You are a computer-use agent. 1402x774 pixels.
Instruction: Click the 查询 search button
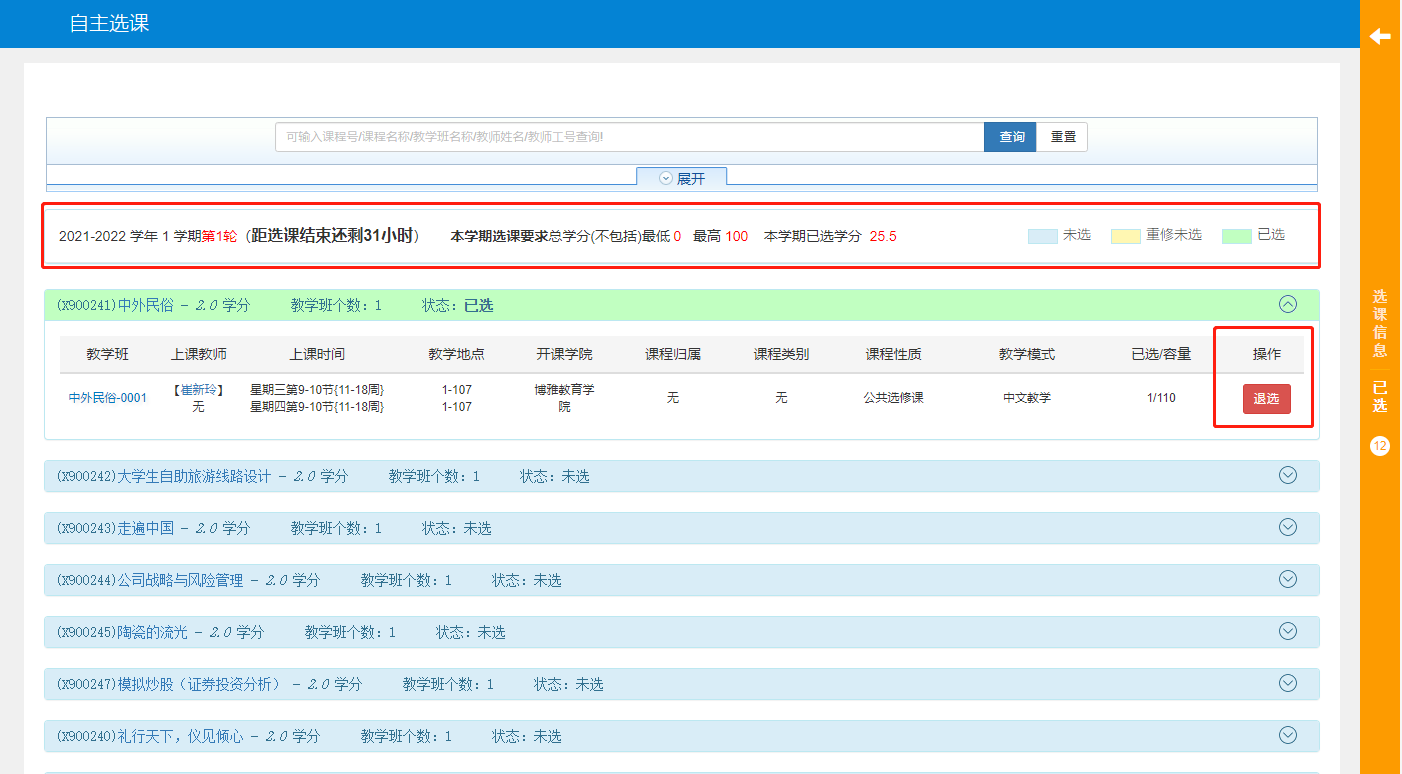[x=1011, y=137]
